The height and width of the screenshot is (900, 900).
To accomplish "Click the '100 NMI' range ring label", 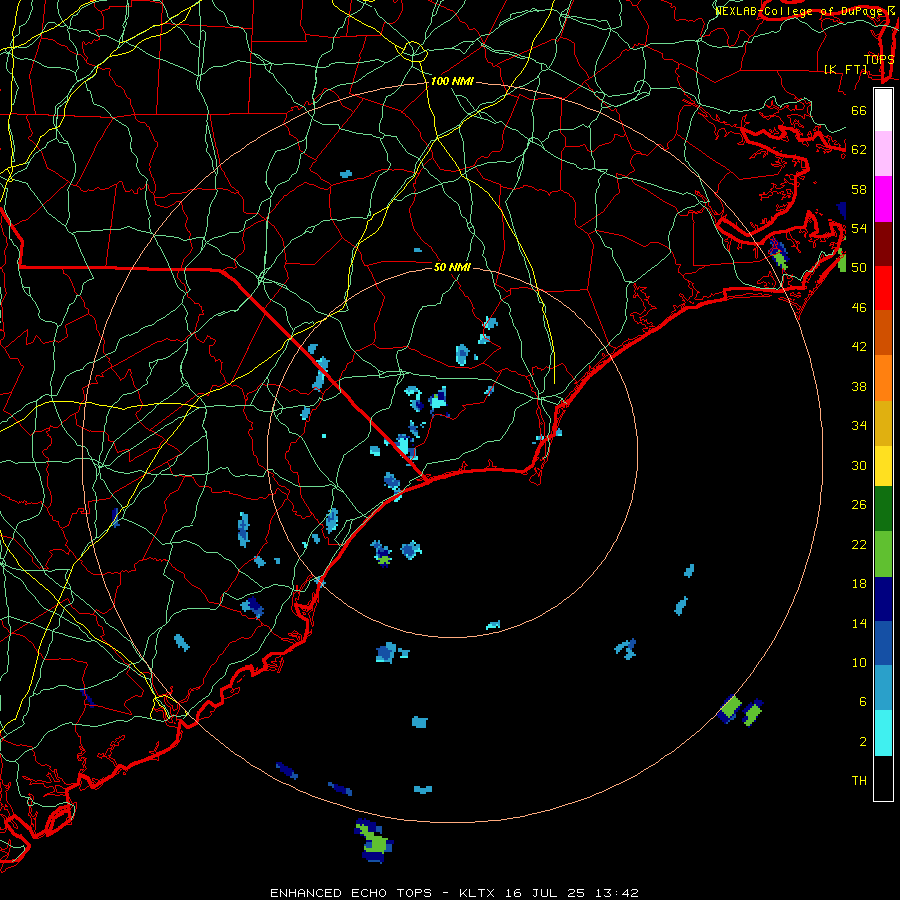I will [x=452, y=82].
